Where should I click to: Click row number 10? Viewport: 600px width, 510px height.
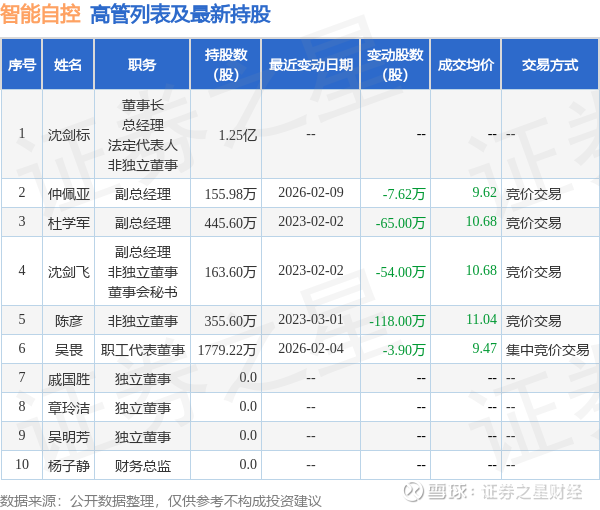22,464
